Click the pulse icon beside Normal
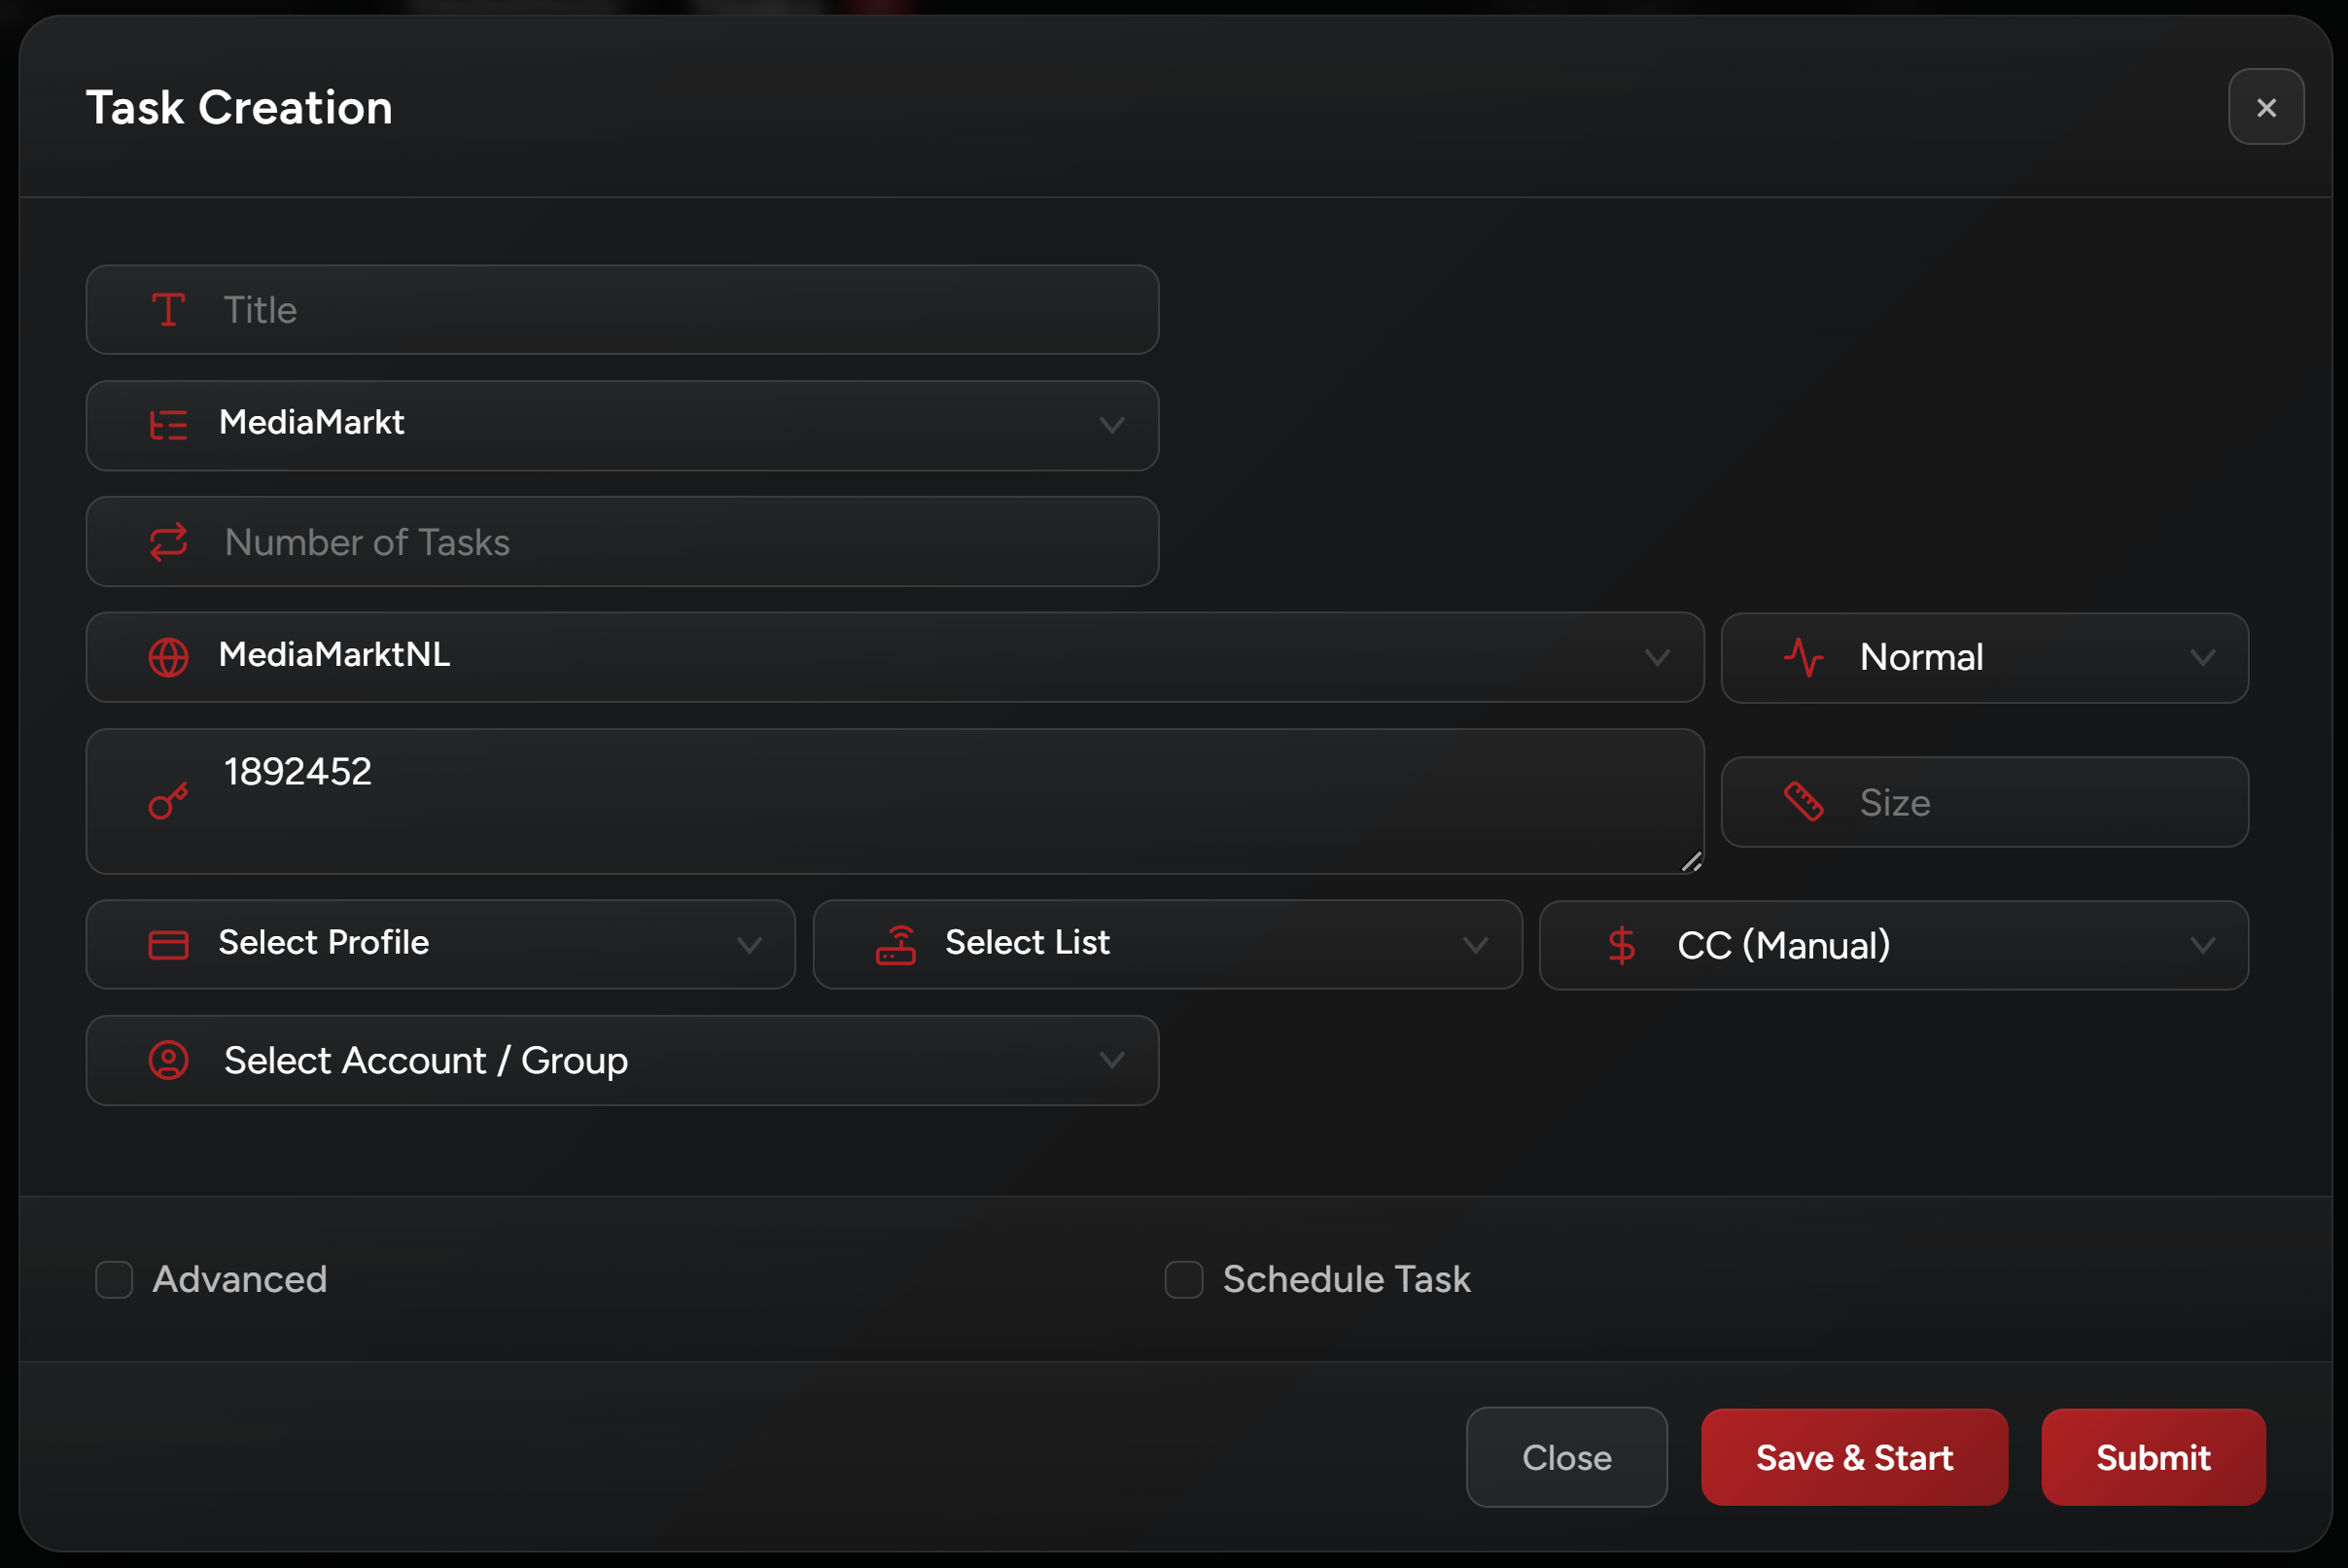2348x1568 pixels. coord(1803,657)
